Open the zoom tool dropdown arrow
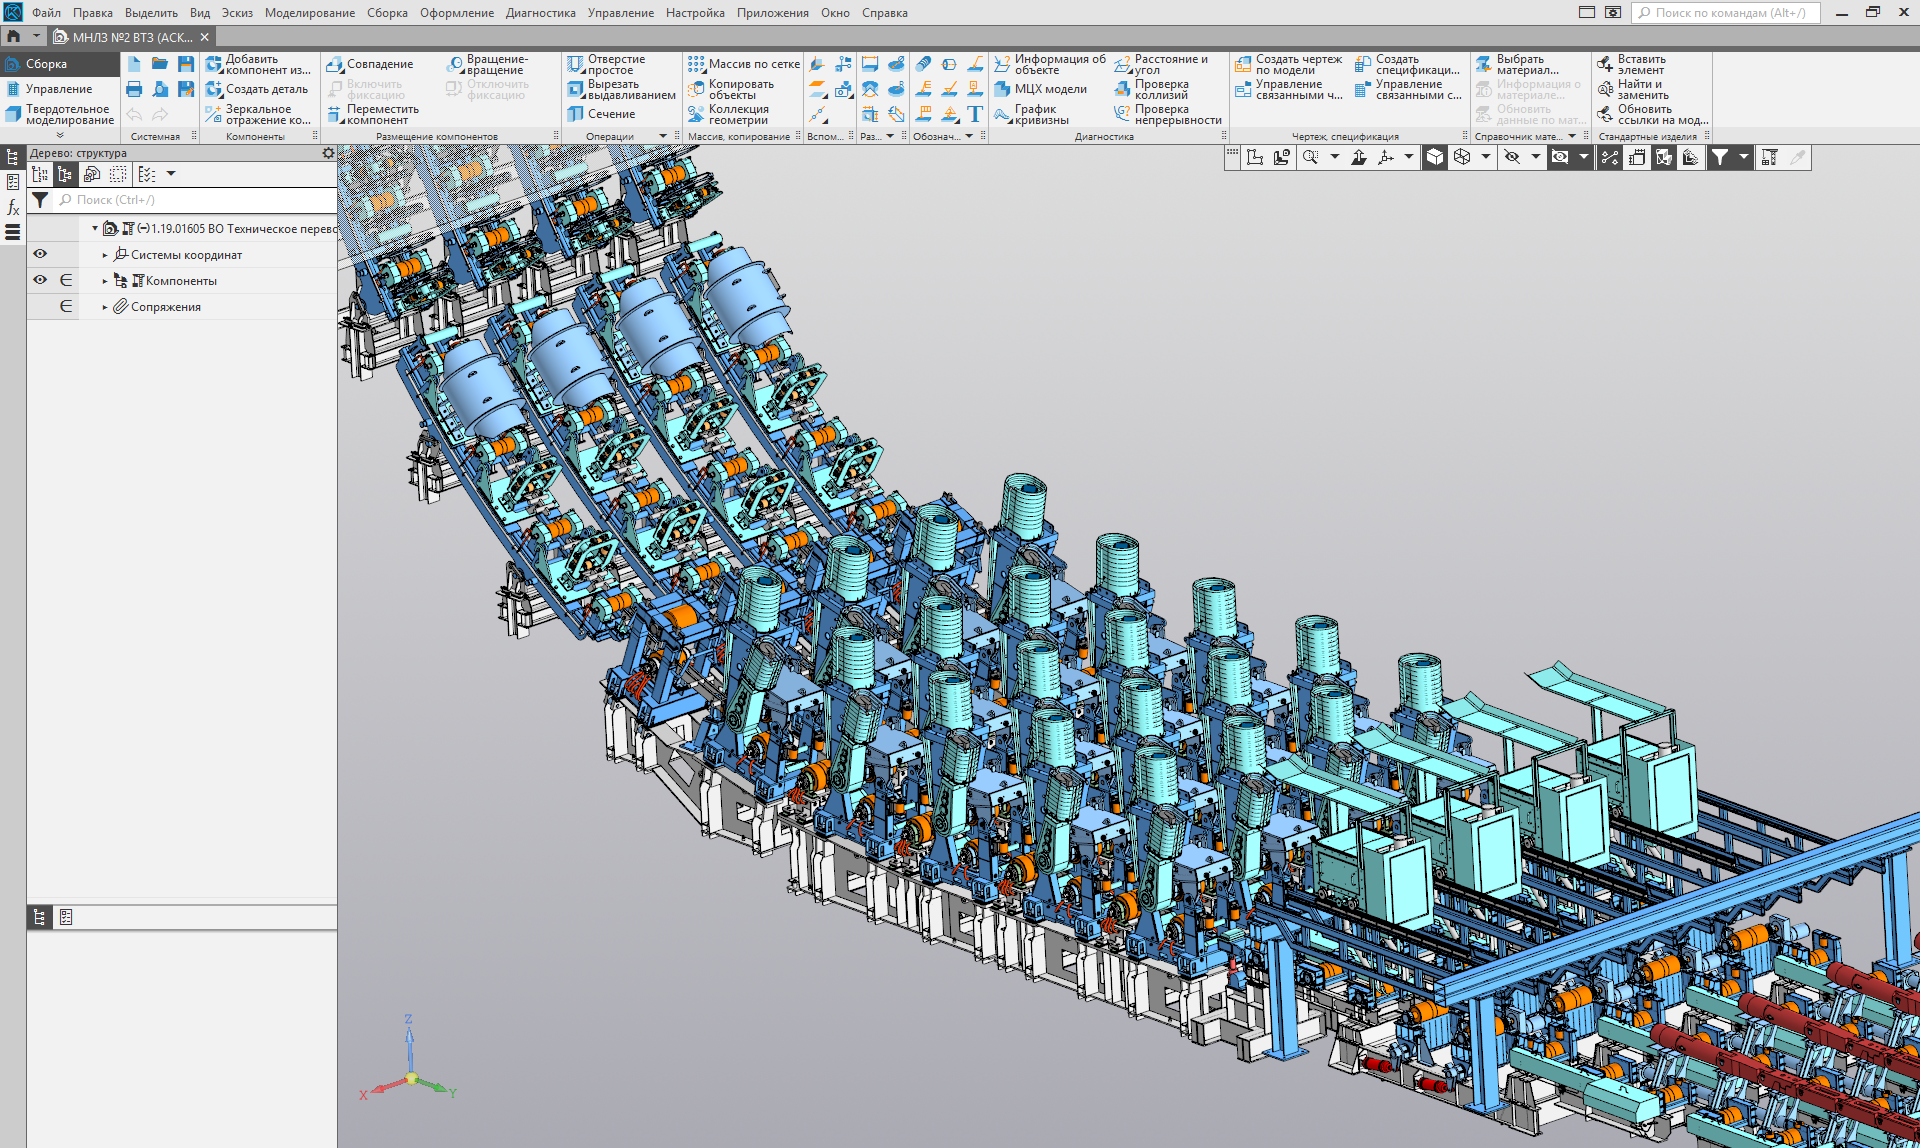Viewport: 1920px width, 1148px height. (x=1334, y=157)
